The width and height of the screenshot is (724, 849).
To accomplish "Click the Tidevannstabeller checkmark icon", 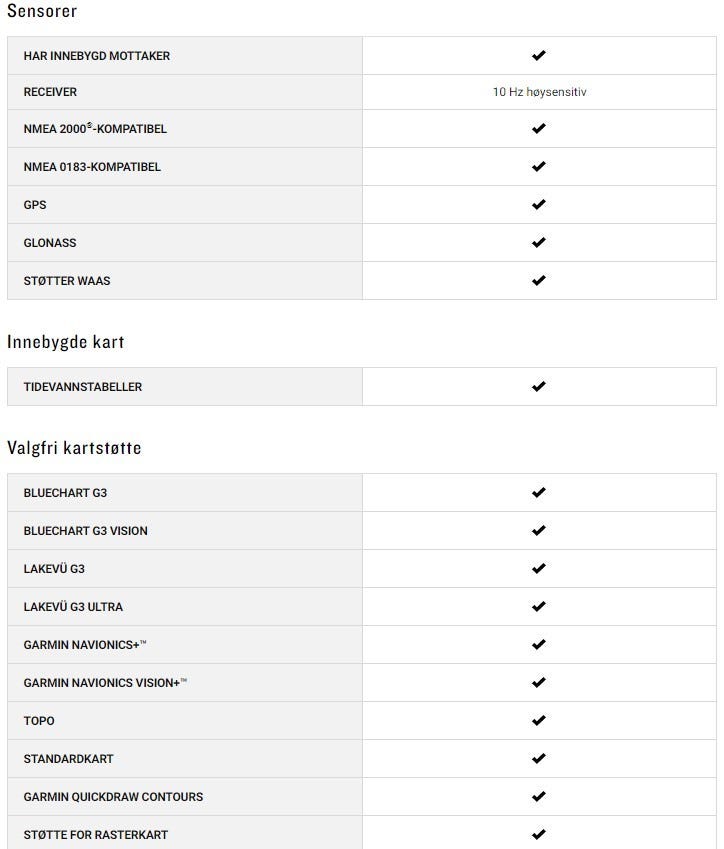I will coord(539,387).
